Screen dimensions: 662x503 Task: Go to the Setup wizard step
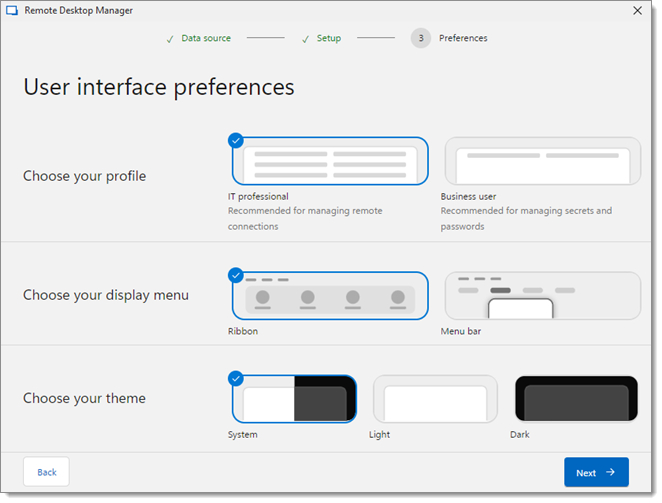coord(329,38)
